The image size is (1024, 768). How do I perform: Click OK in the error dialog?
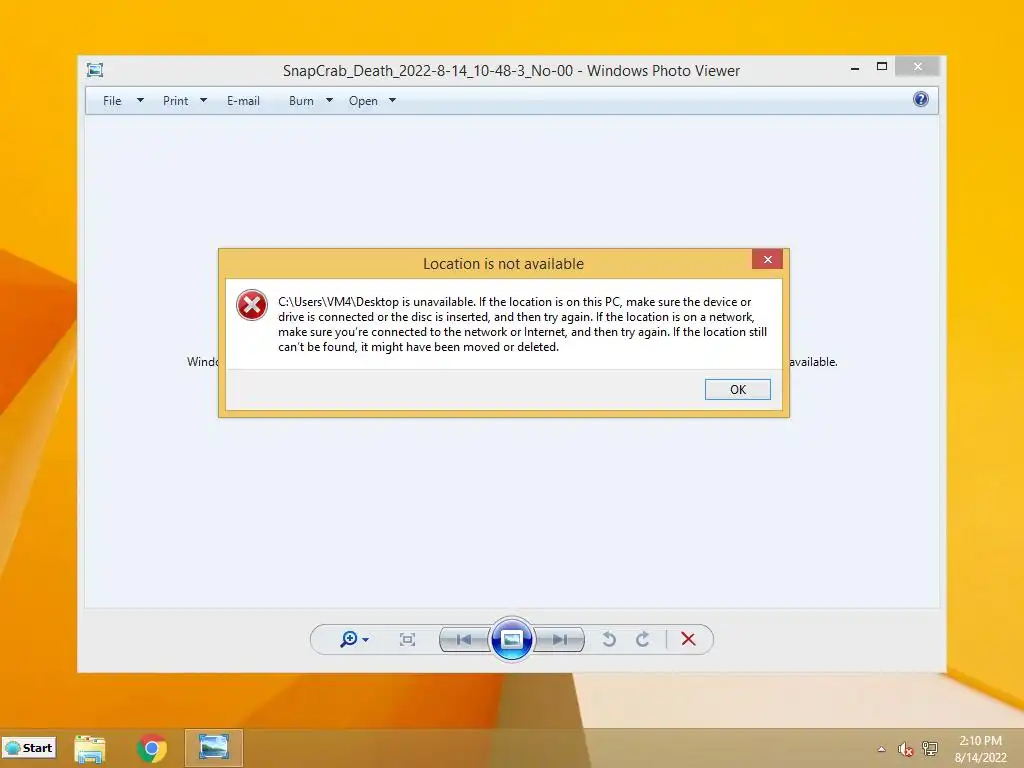point(737,389)
